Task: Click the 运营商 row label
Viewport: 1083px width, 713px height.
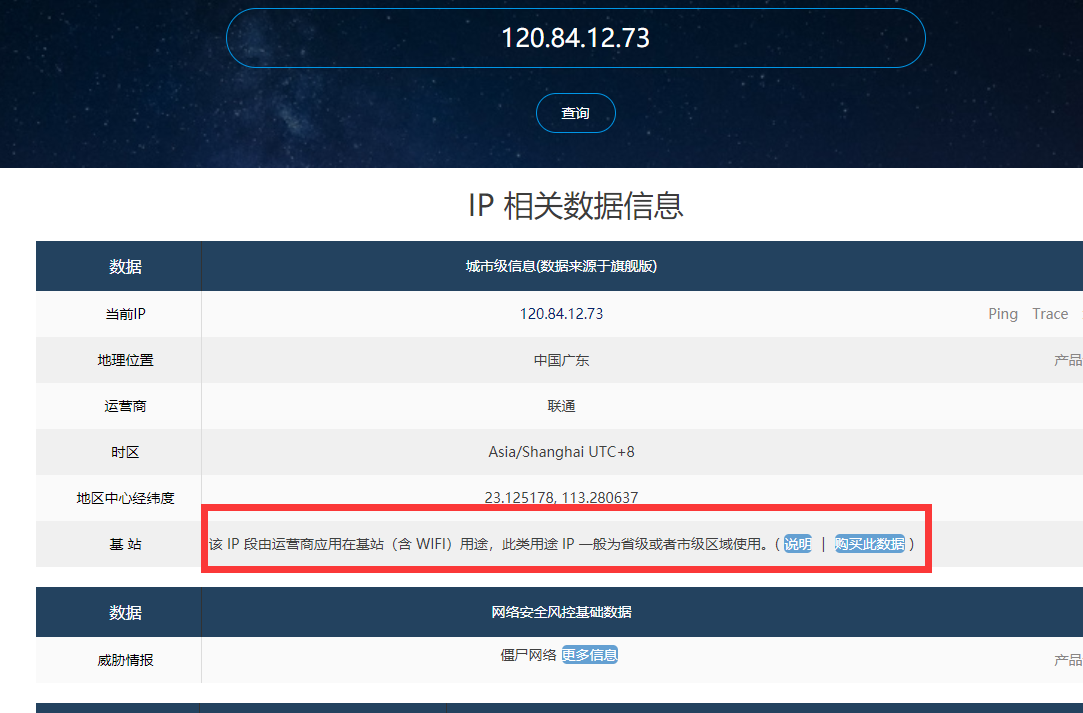Action: tap(125, 406)
